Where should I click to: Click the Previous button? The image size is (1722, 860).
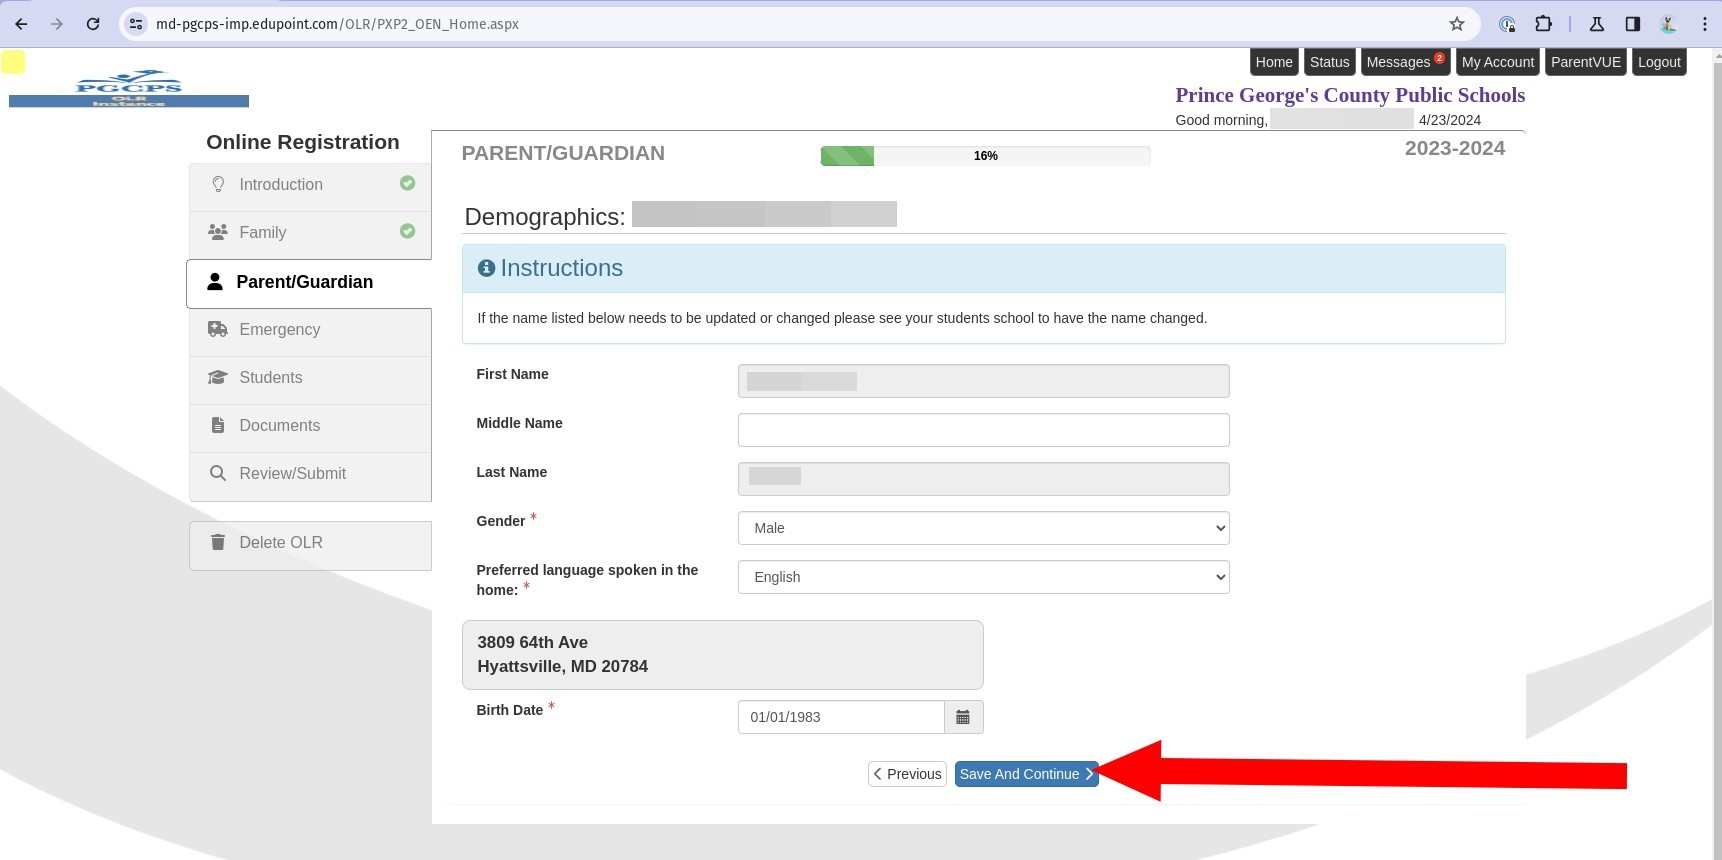click(907, 774)
